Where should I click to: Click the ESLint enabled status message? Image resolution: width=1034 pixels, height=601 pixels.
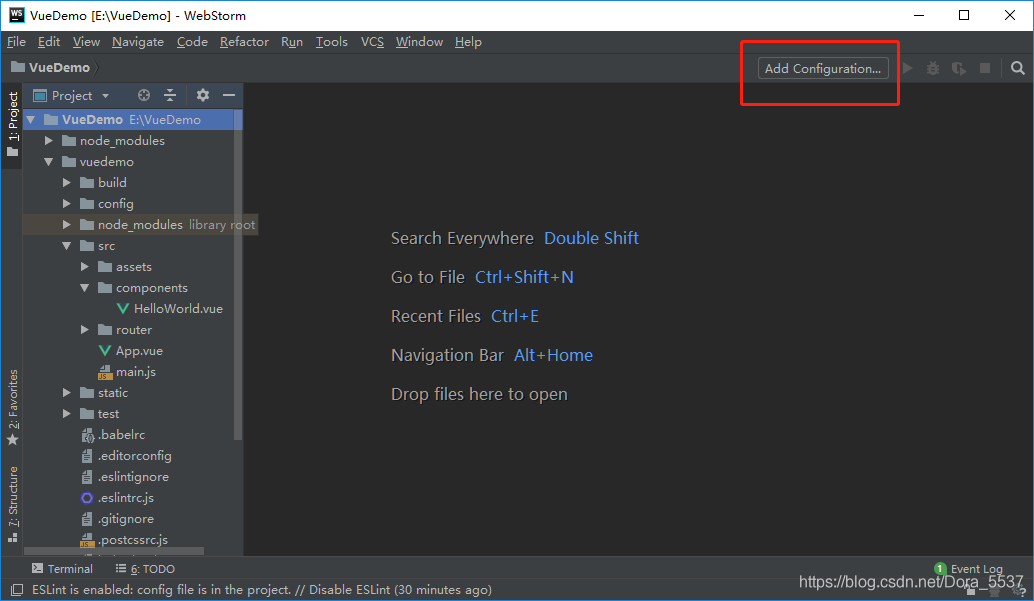click(x=262, y=590)
